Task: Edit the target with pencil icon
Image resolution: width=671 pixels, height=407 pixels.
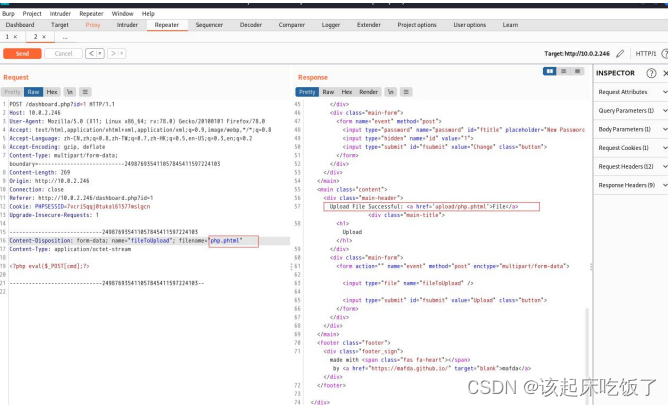Action: tap(620, 53)
